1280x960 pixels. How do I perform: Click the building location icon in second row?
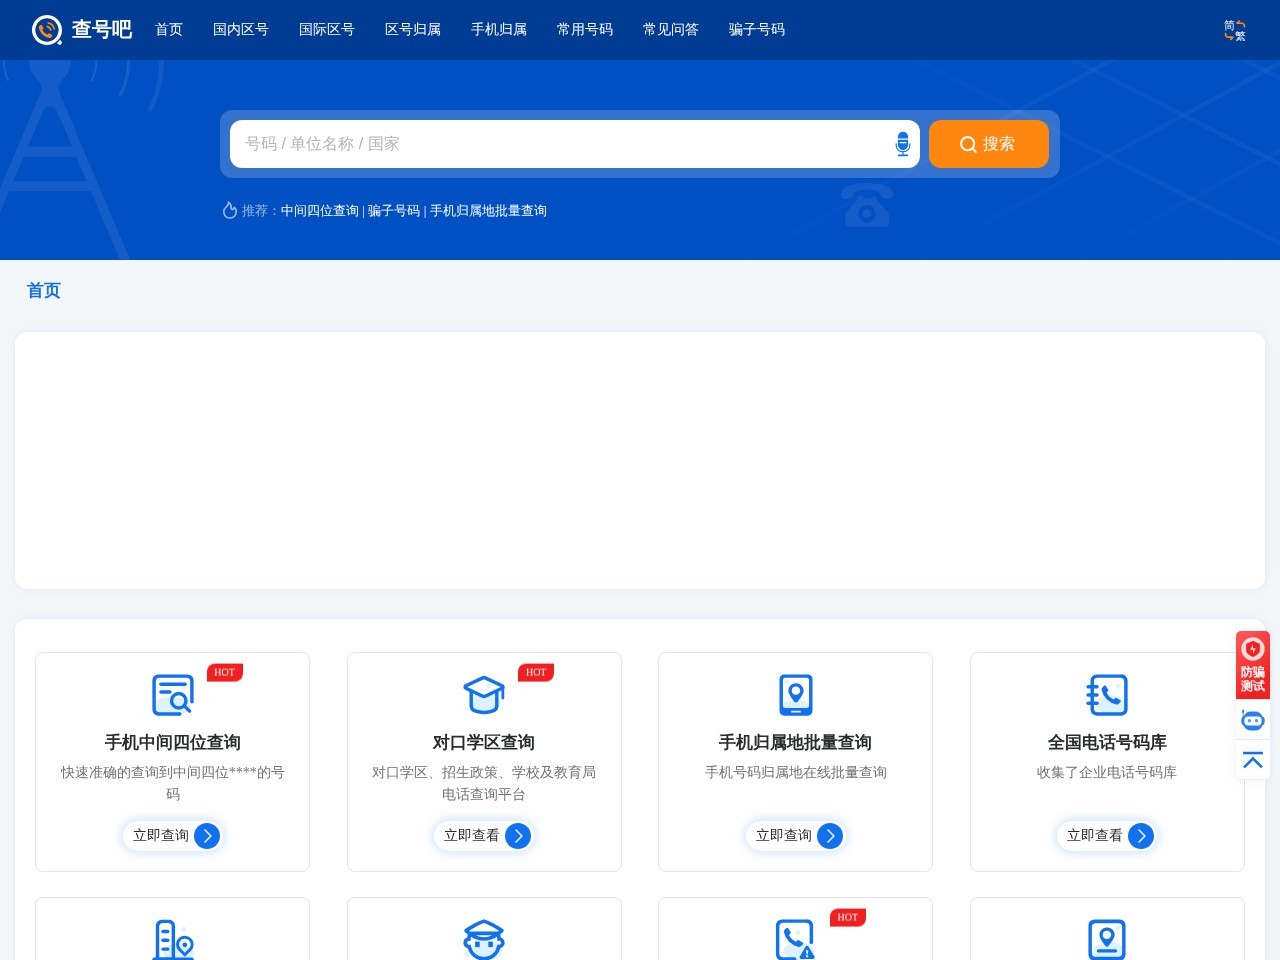173,940
